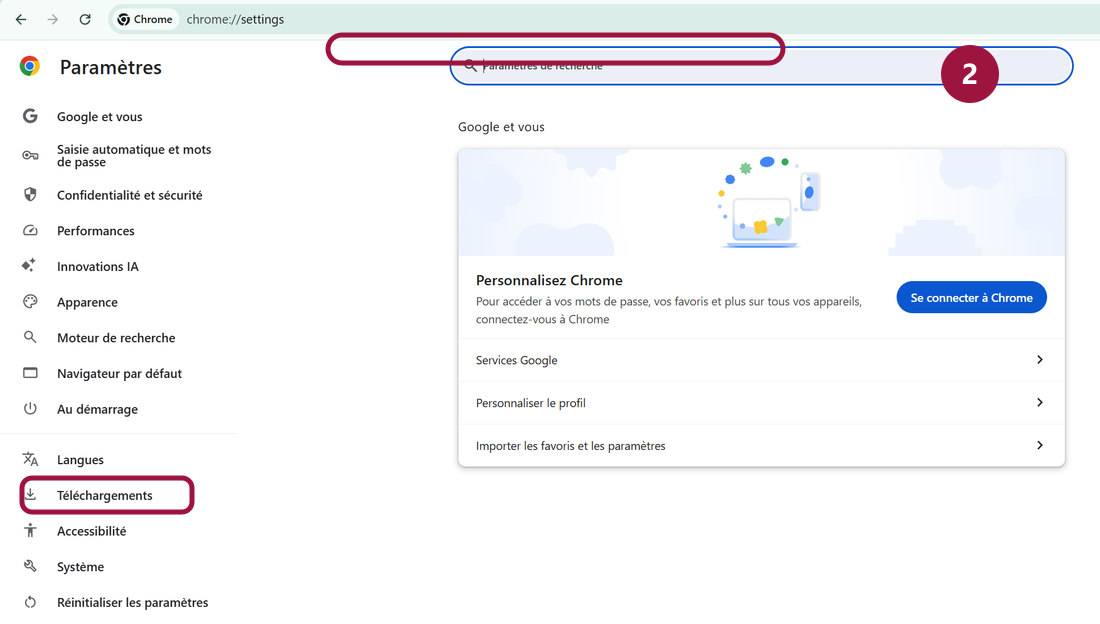Click the settings search field
This screenshot has width=1100, height=624.
click(x=761, y=66)
